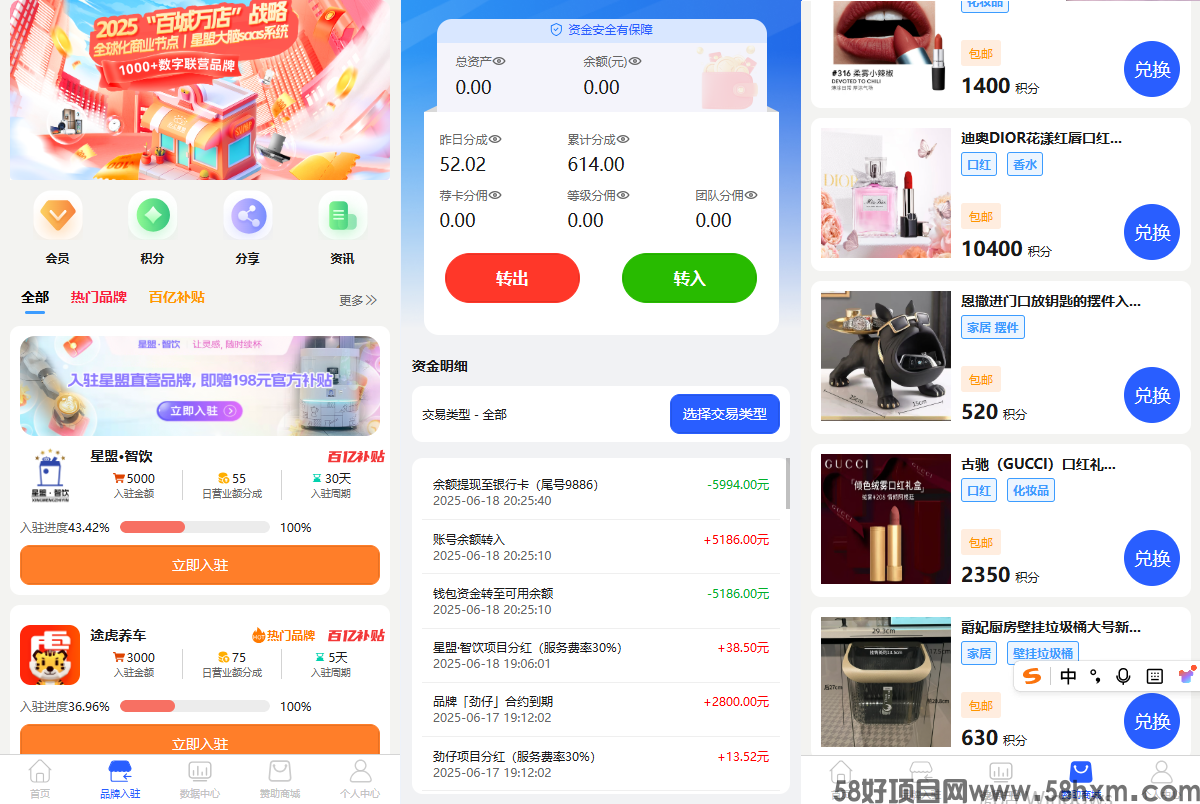Click the 壁挂垃圾桶 tag
This screenshot has height=804, width=1200.
1043,653
